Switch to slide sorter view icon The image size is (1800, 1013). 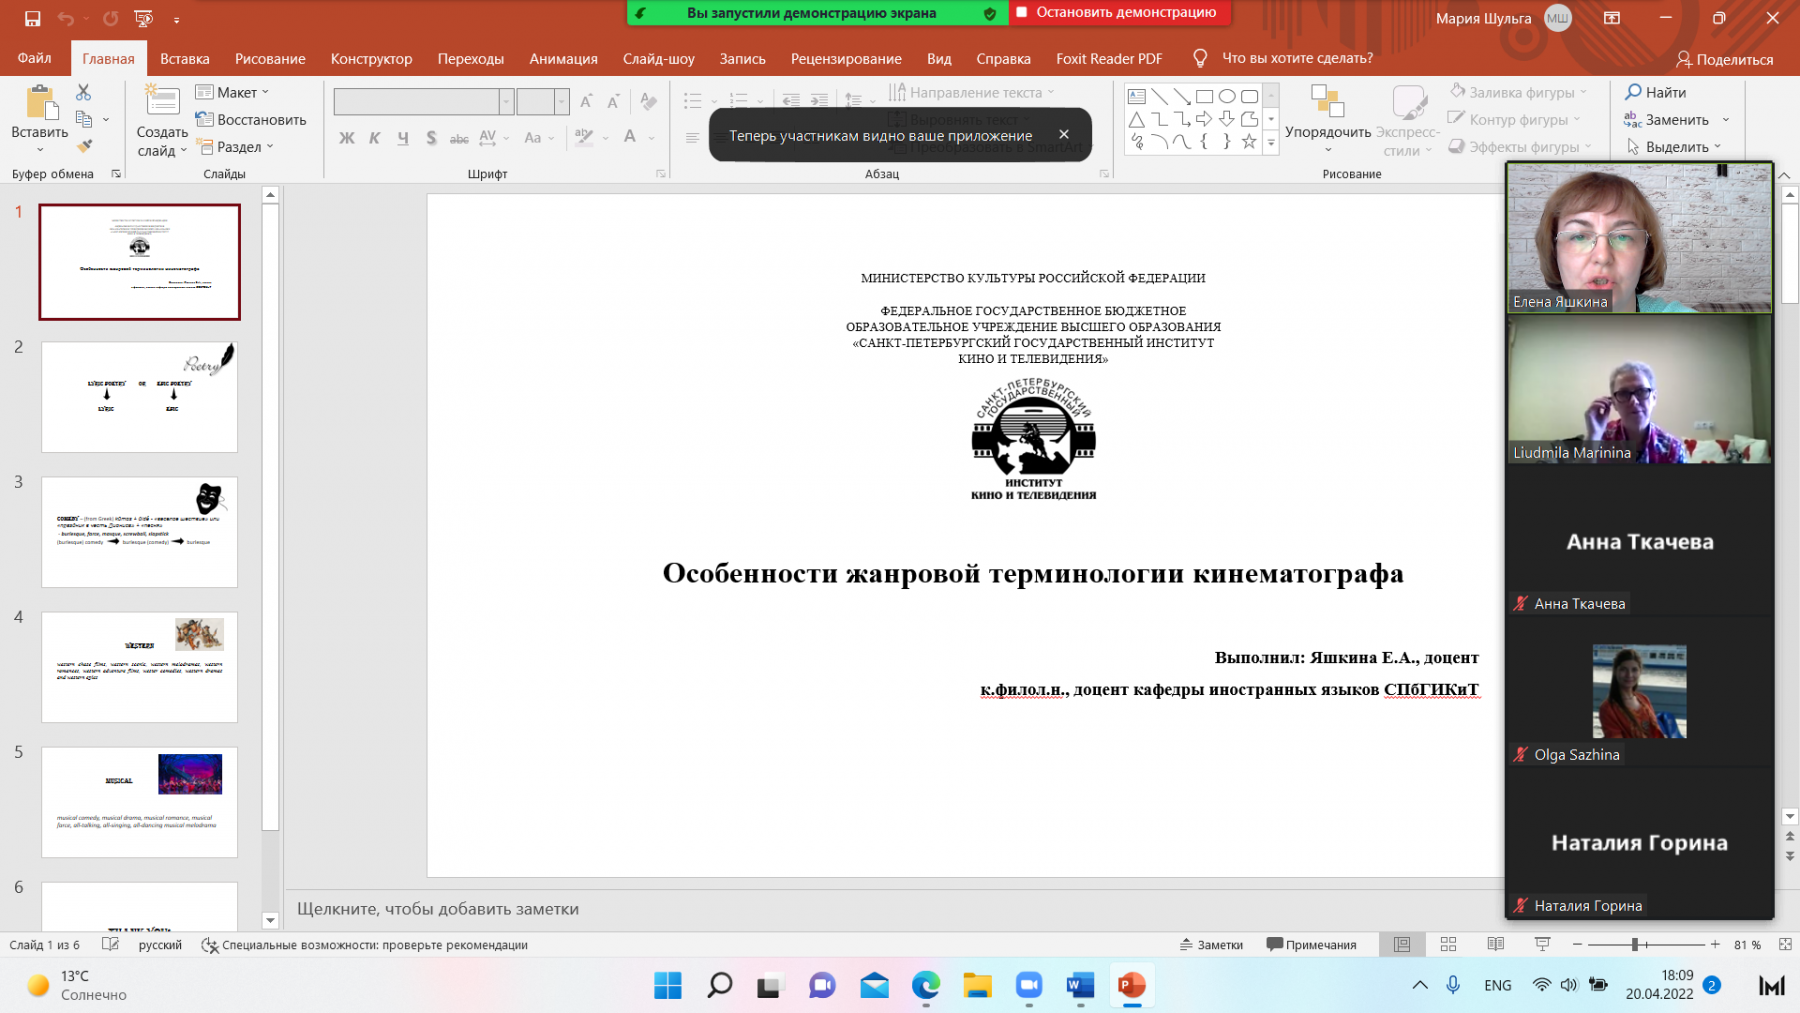(1448, 944)
